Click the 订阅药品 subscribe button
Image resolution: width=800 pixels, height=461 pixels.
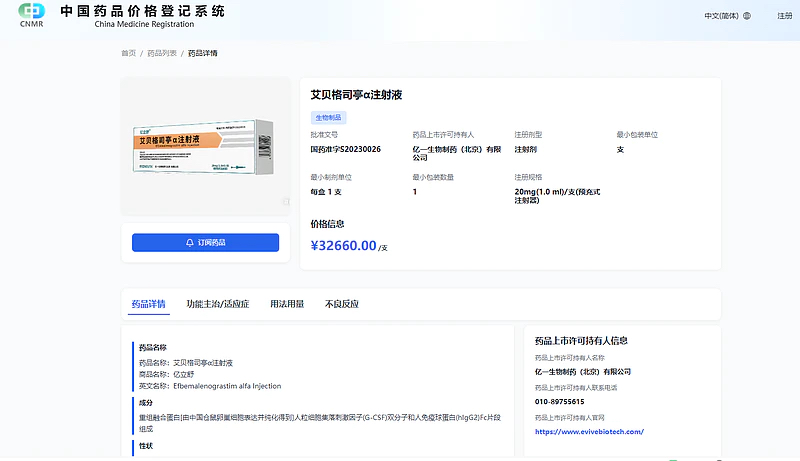(x=206, y=243)
